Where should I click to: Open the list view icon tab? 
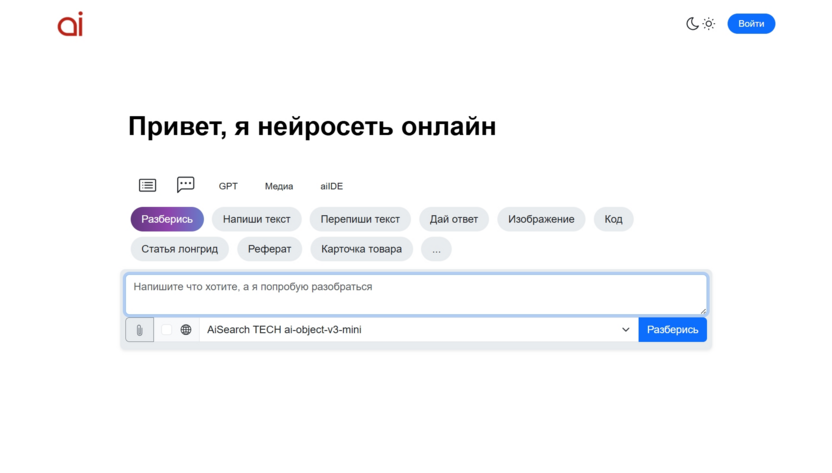148,185
